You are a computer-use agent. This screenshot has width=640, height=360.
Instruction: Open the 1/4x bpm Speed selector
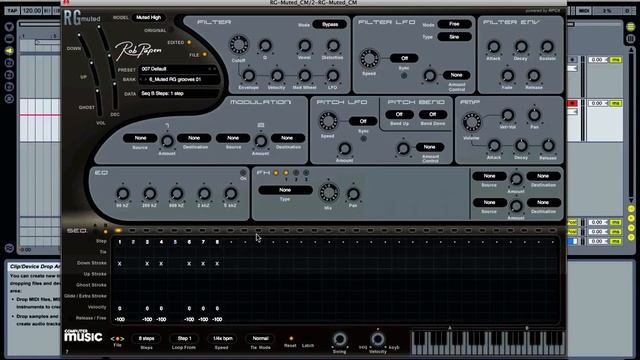pyautogui.click(x=222, y=339)
